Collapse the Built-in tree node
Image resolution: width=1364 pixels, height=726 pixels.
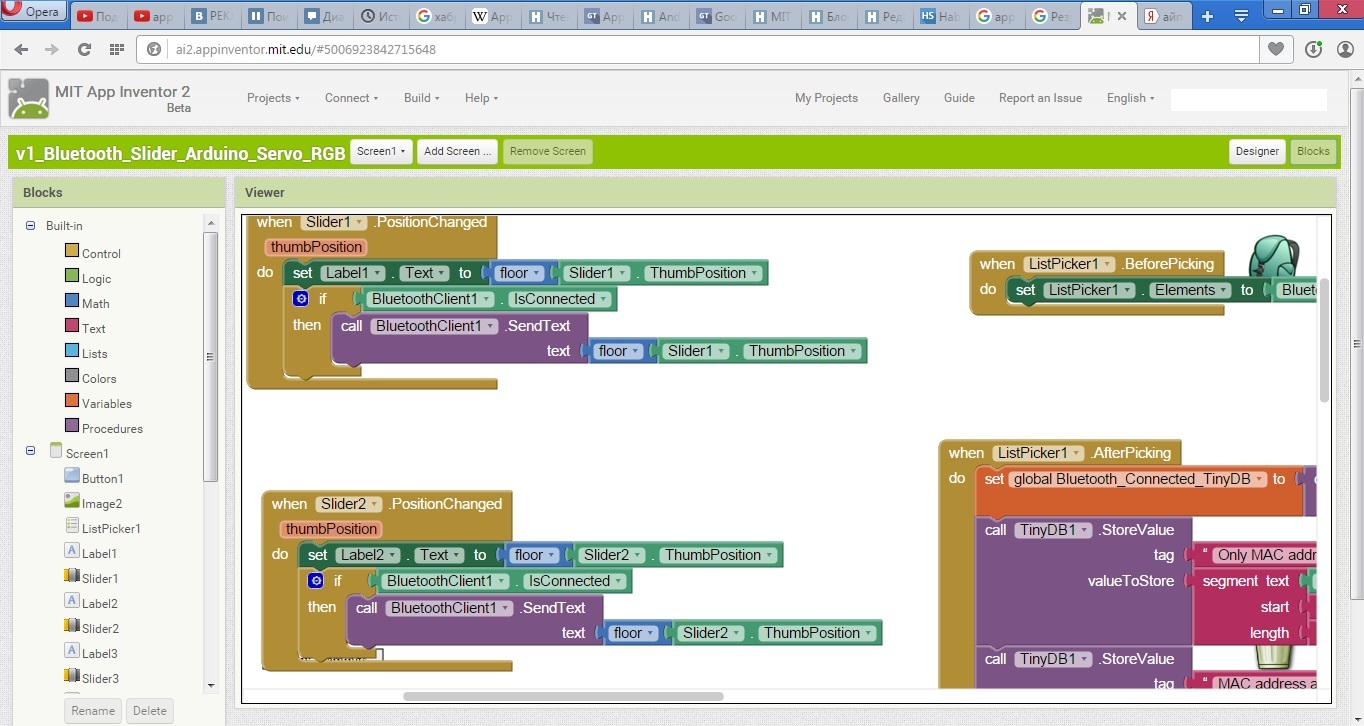[31, 226]
